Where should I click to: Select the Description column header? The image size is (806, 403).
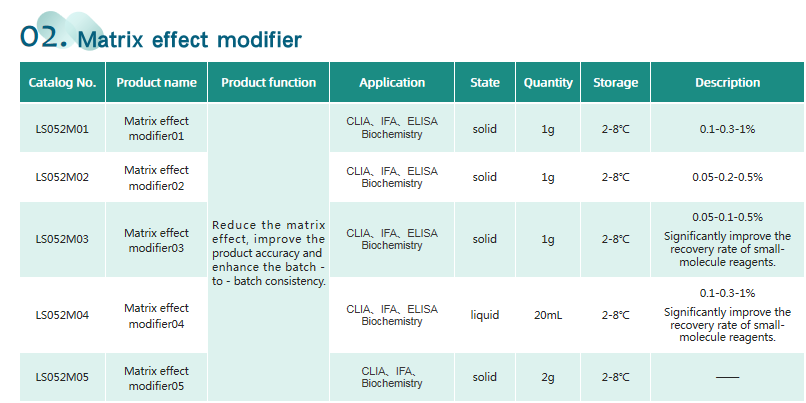(727, 82)
